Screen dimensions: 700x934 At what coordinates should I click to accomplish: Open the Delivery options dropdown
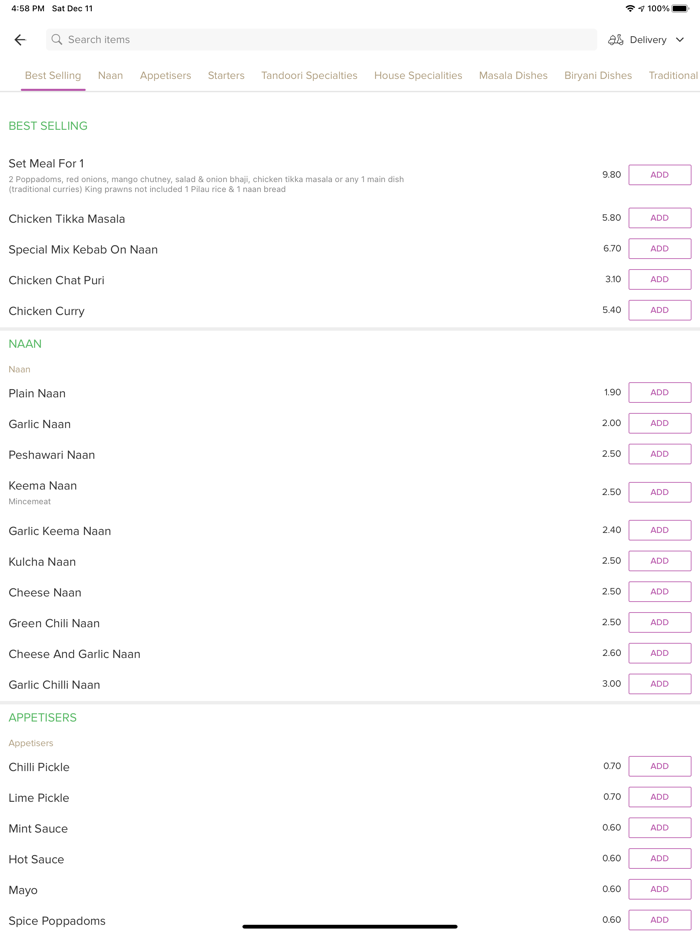click(648, 39)
